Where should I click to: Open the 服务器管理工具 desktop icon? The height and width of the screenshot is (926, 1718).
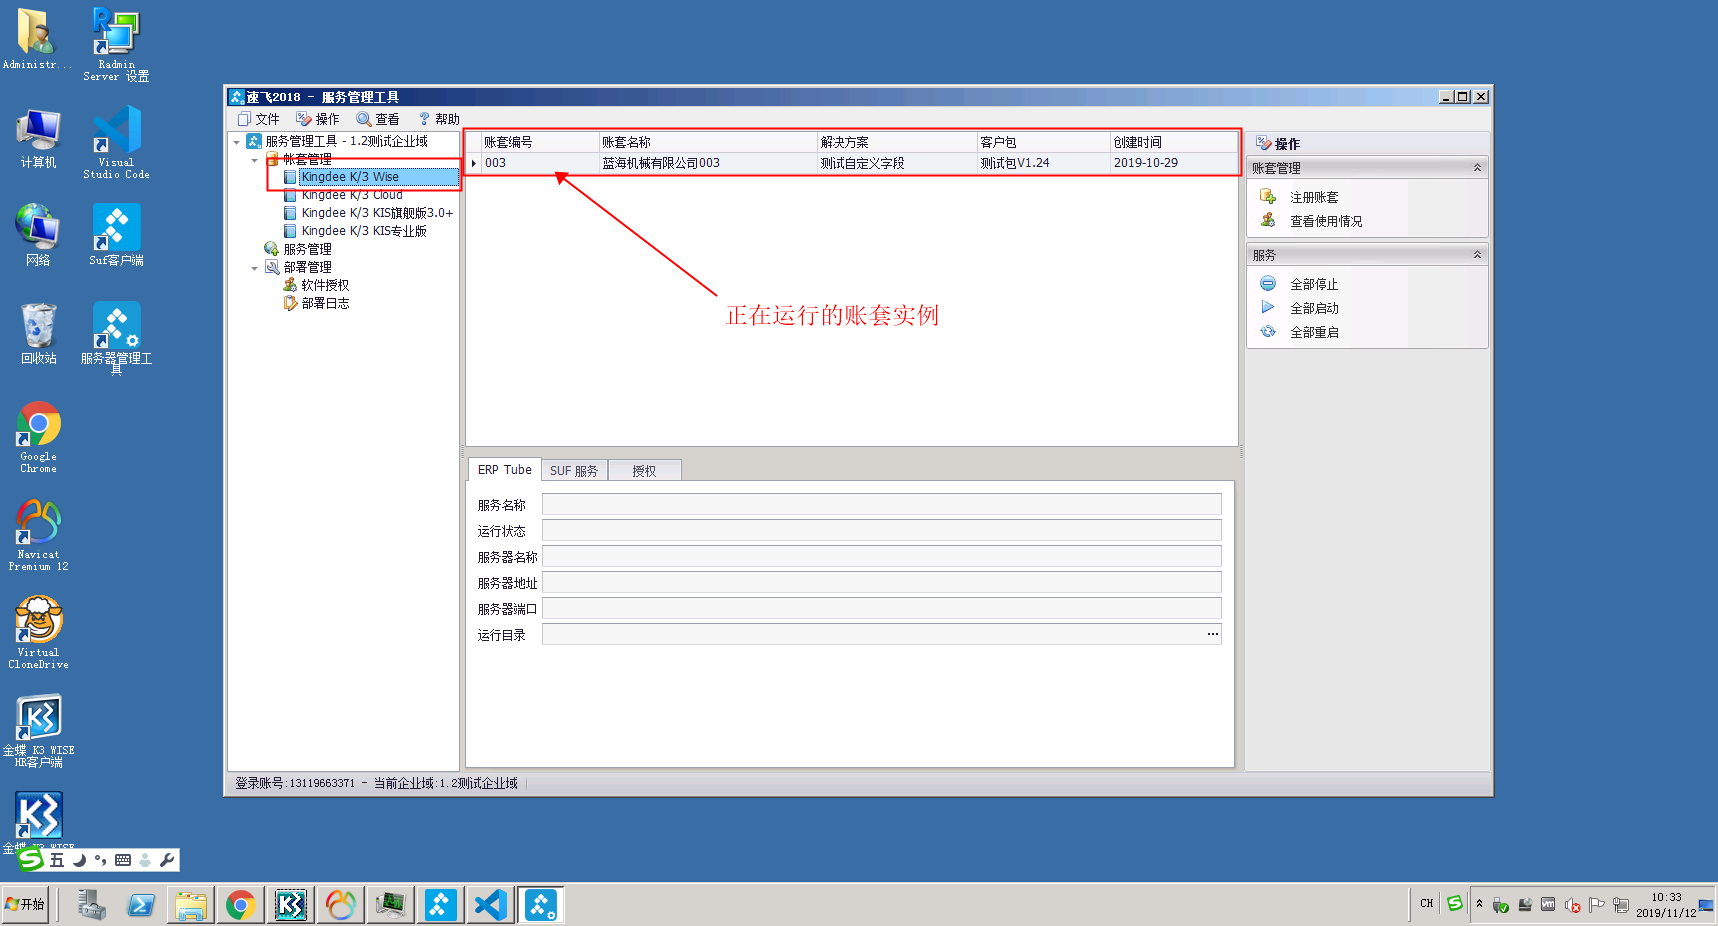(116, 337)
